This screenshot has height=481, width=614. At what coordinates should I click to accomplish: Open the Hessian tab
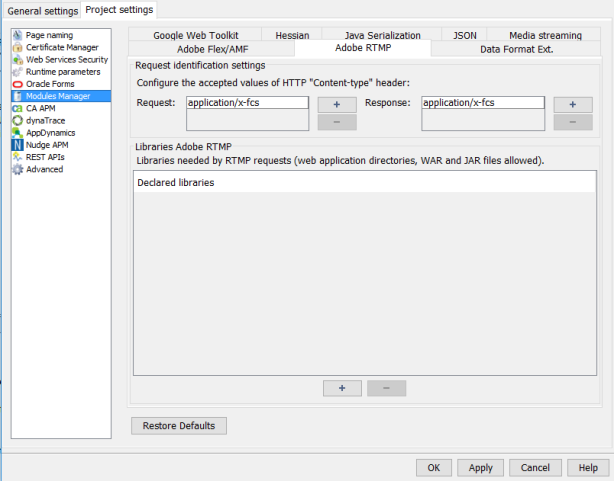pos(292,35)
